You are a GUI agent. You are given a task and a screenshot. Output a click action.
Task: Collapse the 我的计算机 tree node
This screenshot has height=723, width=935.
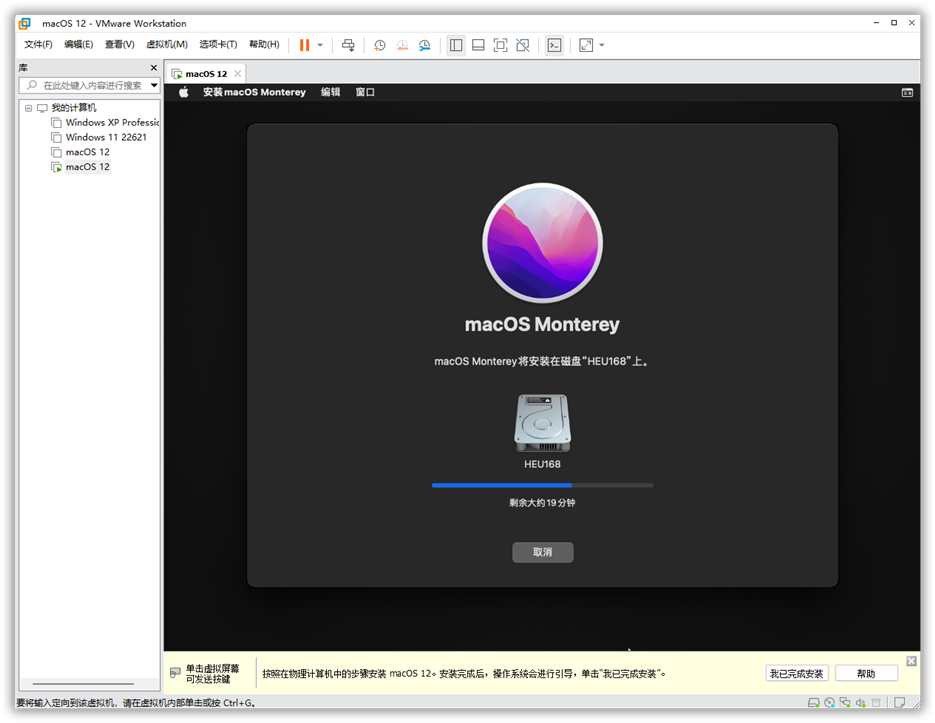click(x=29, y=108)
